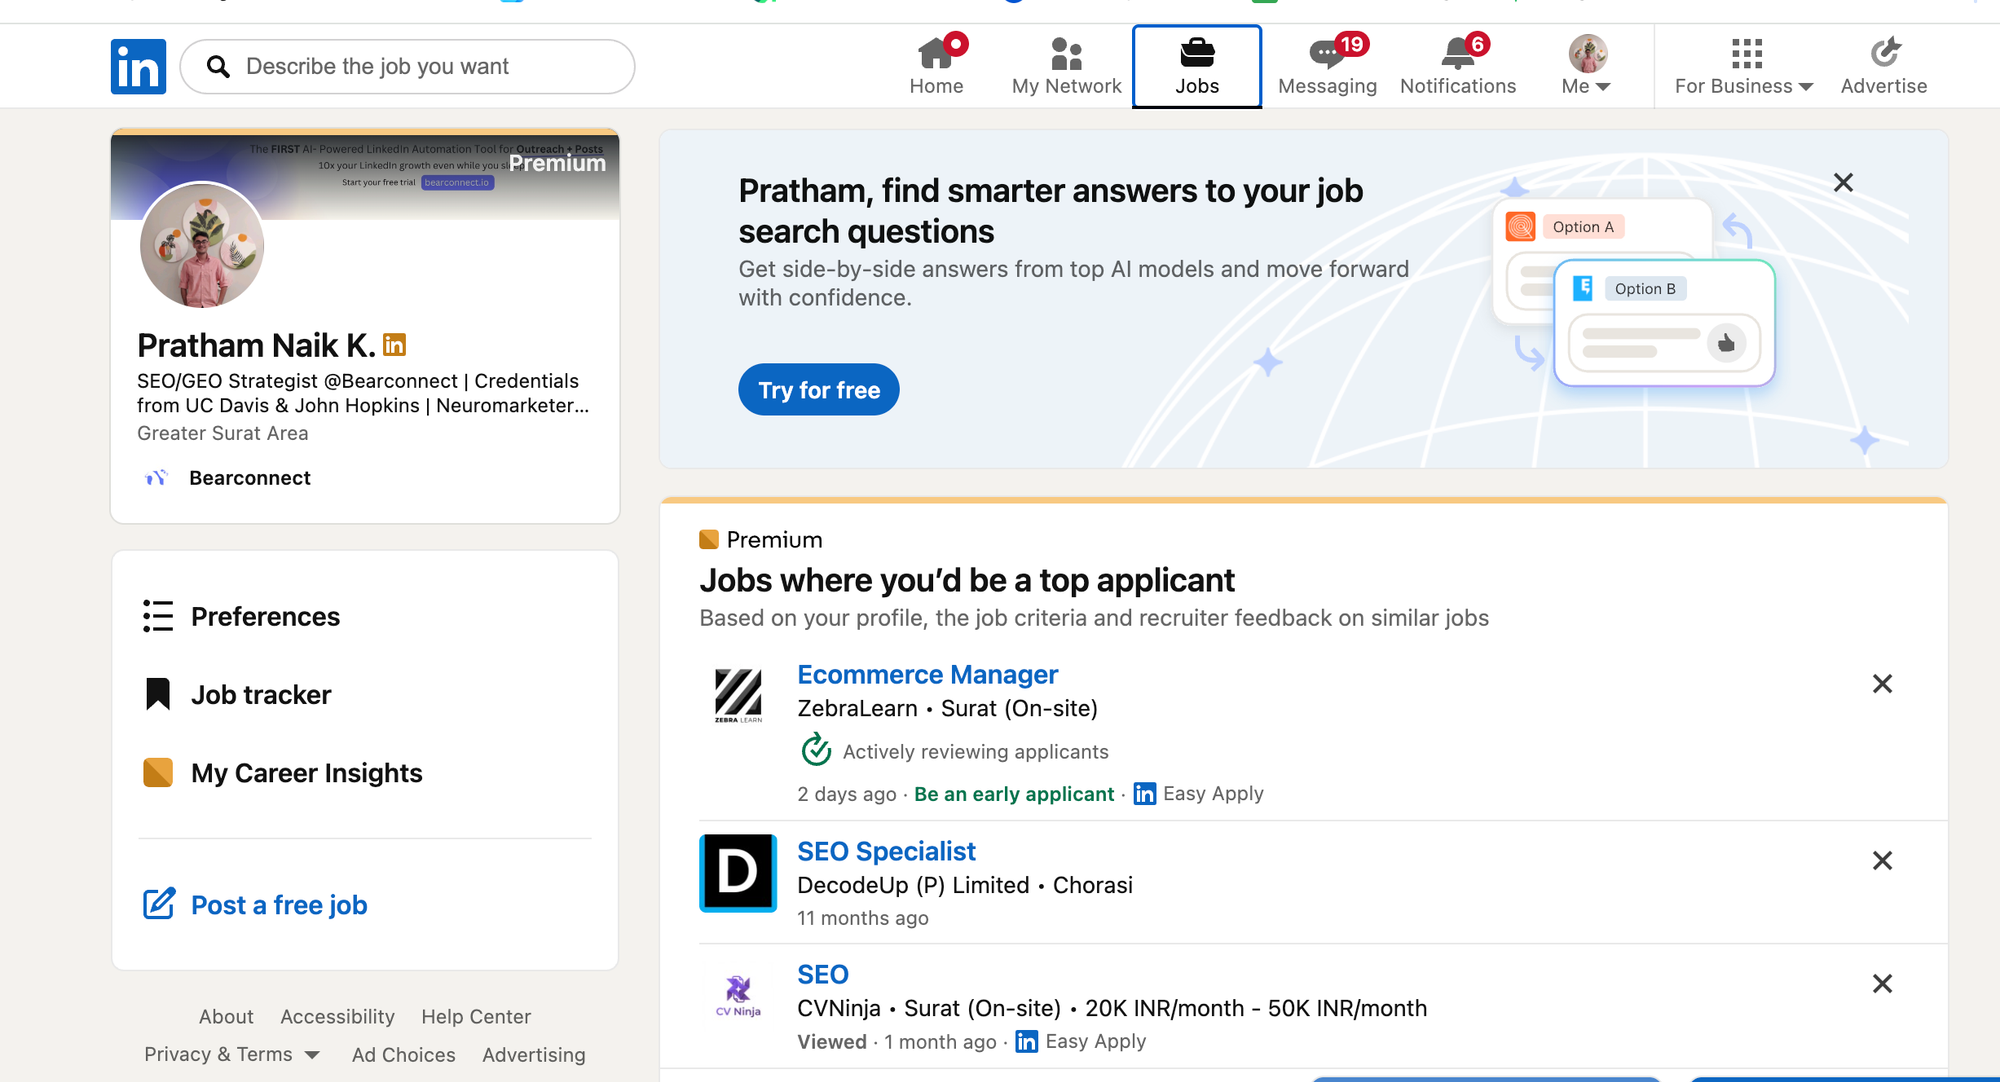Click the 'Greater Surat Area' location text
2000x1082 pixels.
click(223, 433)
